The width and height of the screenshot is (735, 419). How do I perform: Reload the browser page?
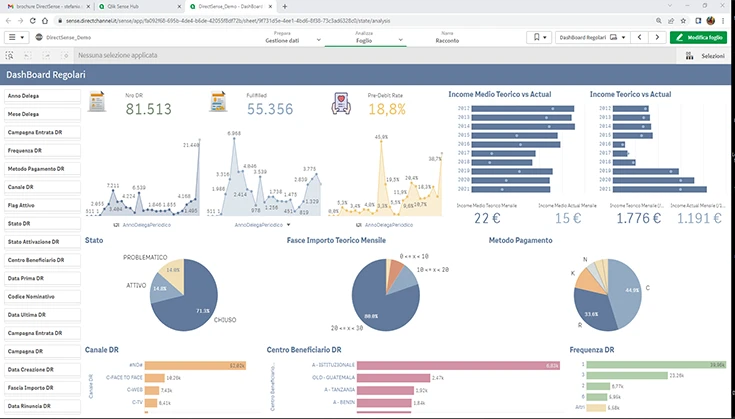tap(32, 21)
